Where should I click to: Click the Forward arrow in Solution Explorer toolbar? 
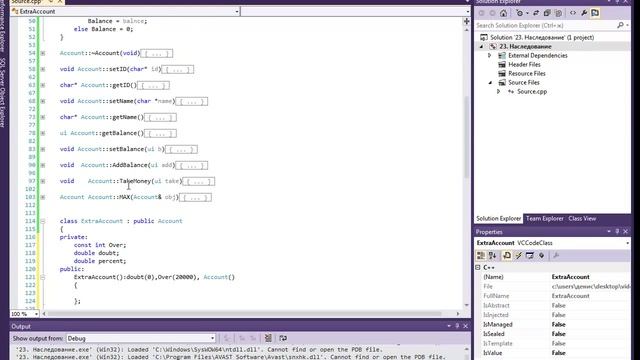492,13
